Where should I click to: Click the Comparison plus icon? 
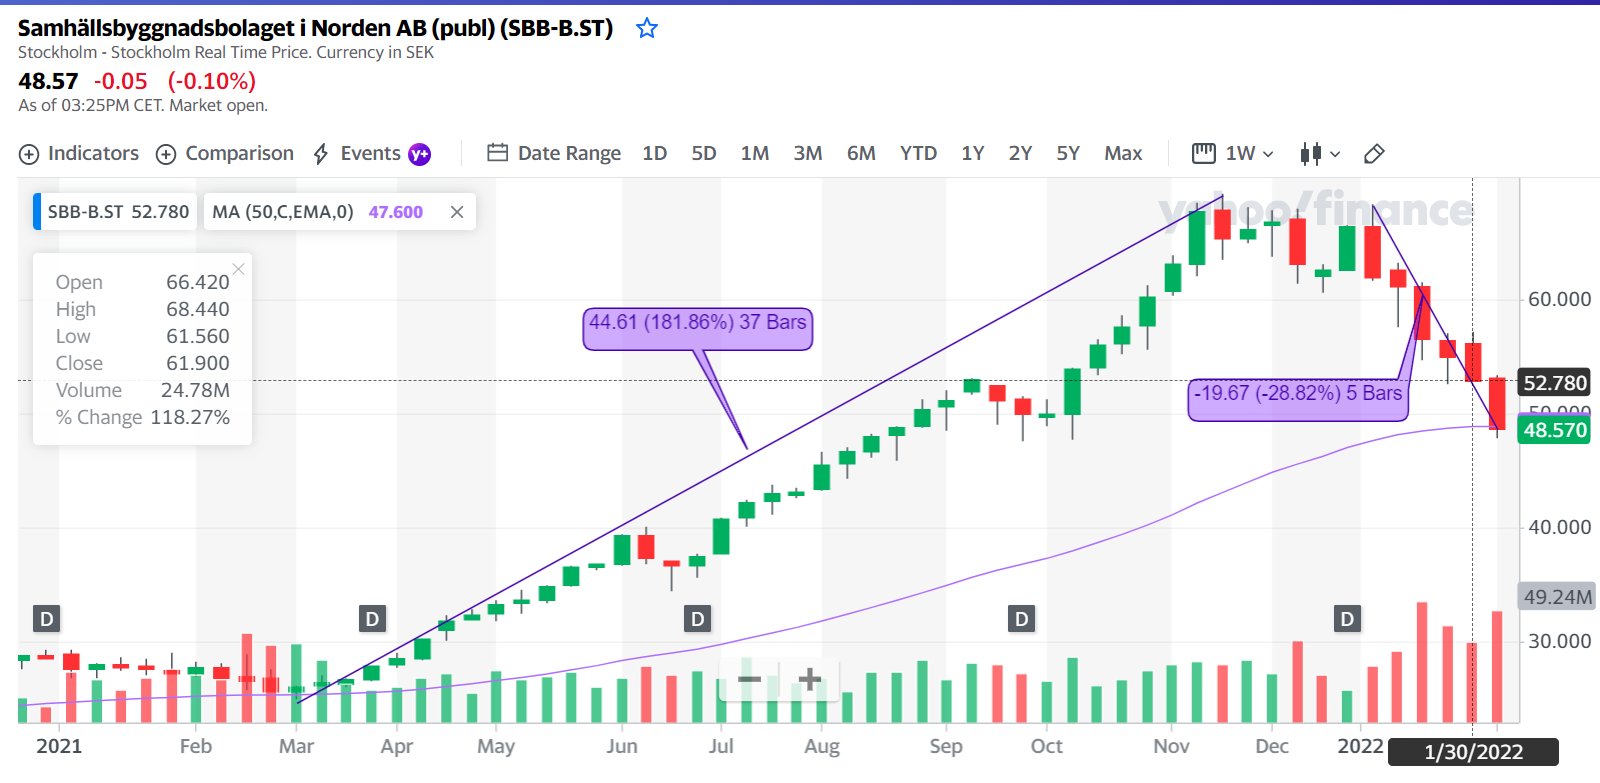click(x=166, y=154)
